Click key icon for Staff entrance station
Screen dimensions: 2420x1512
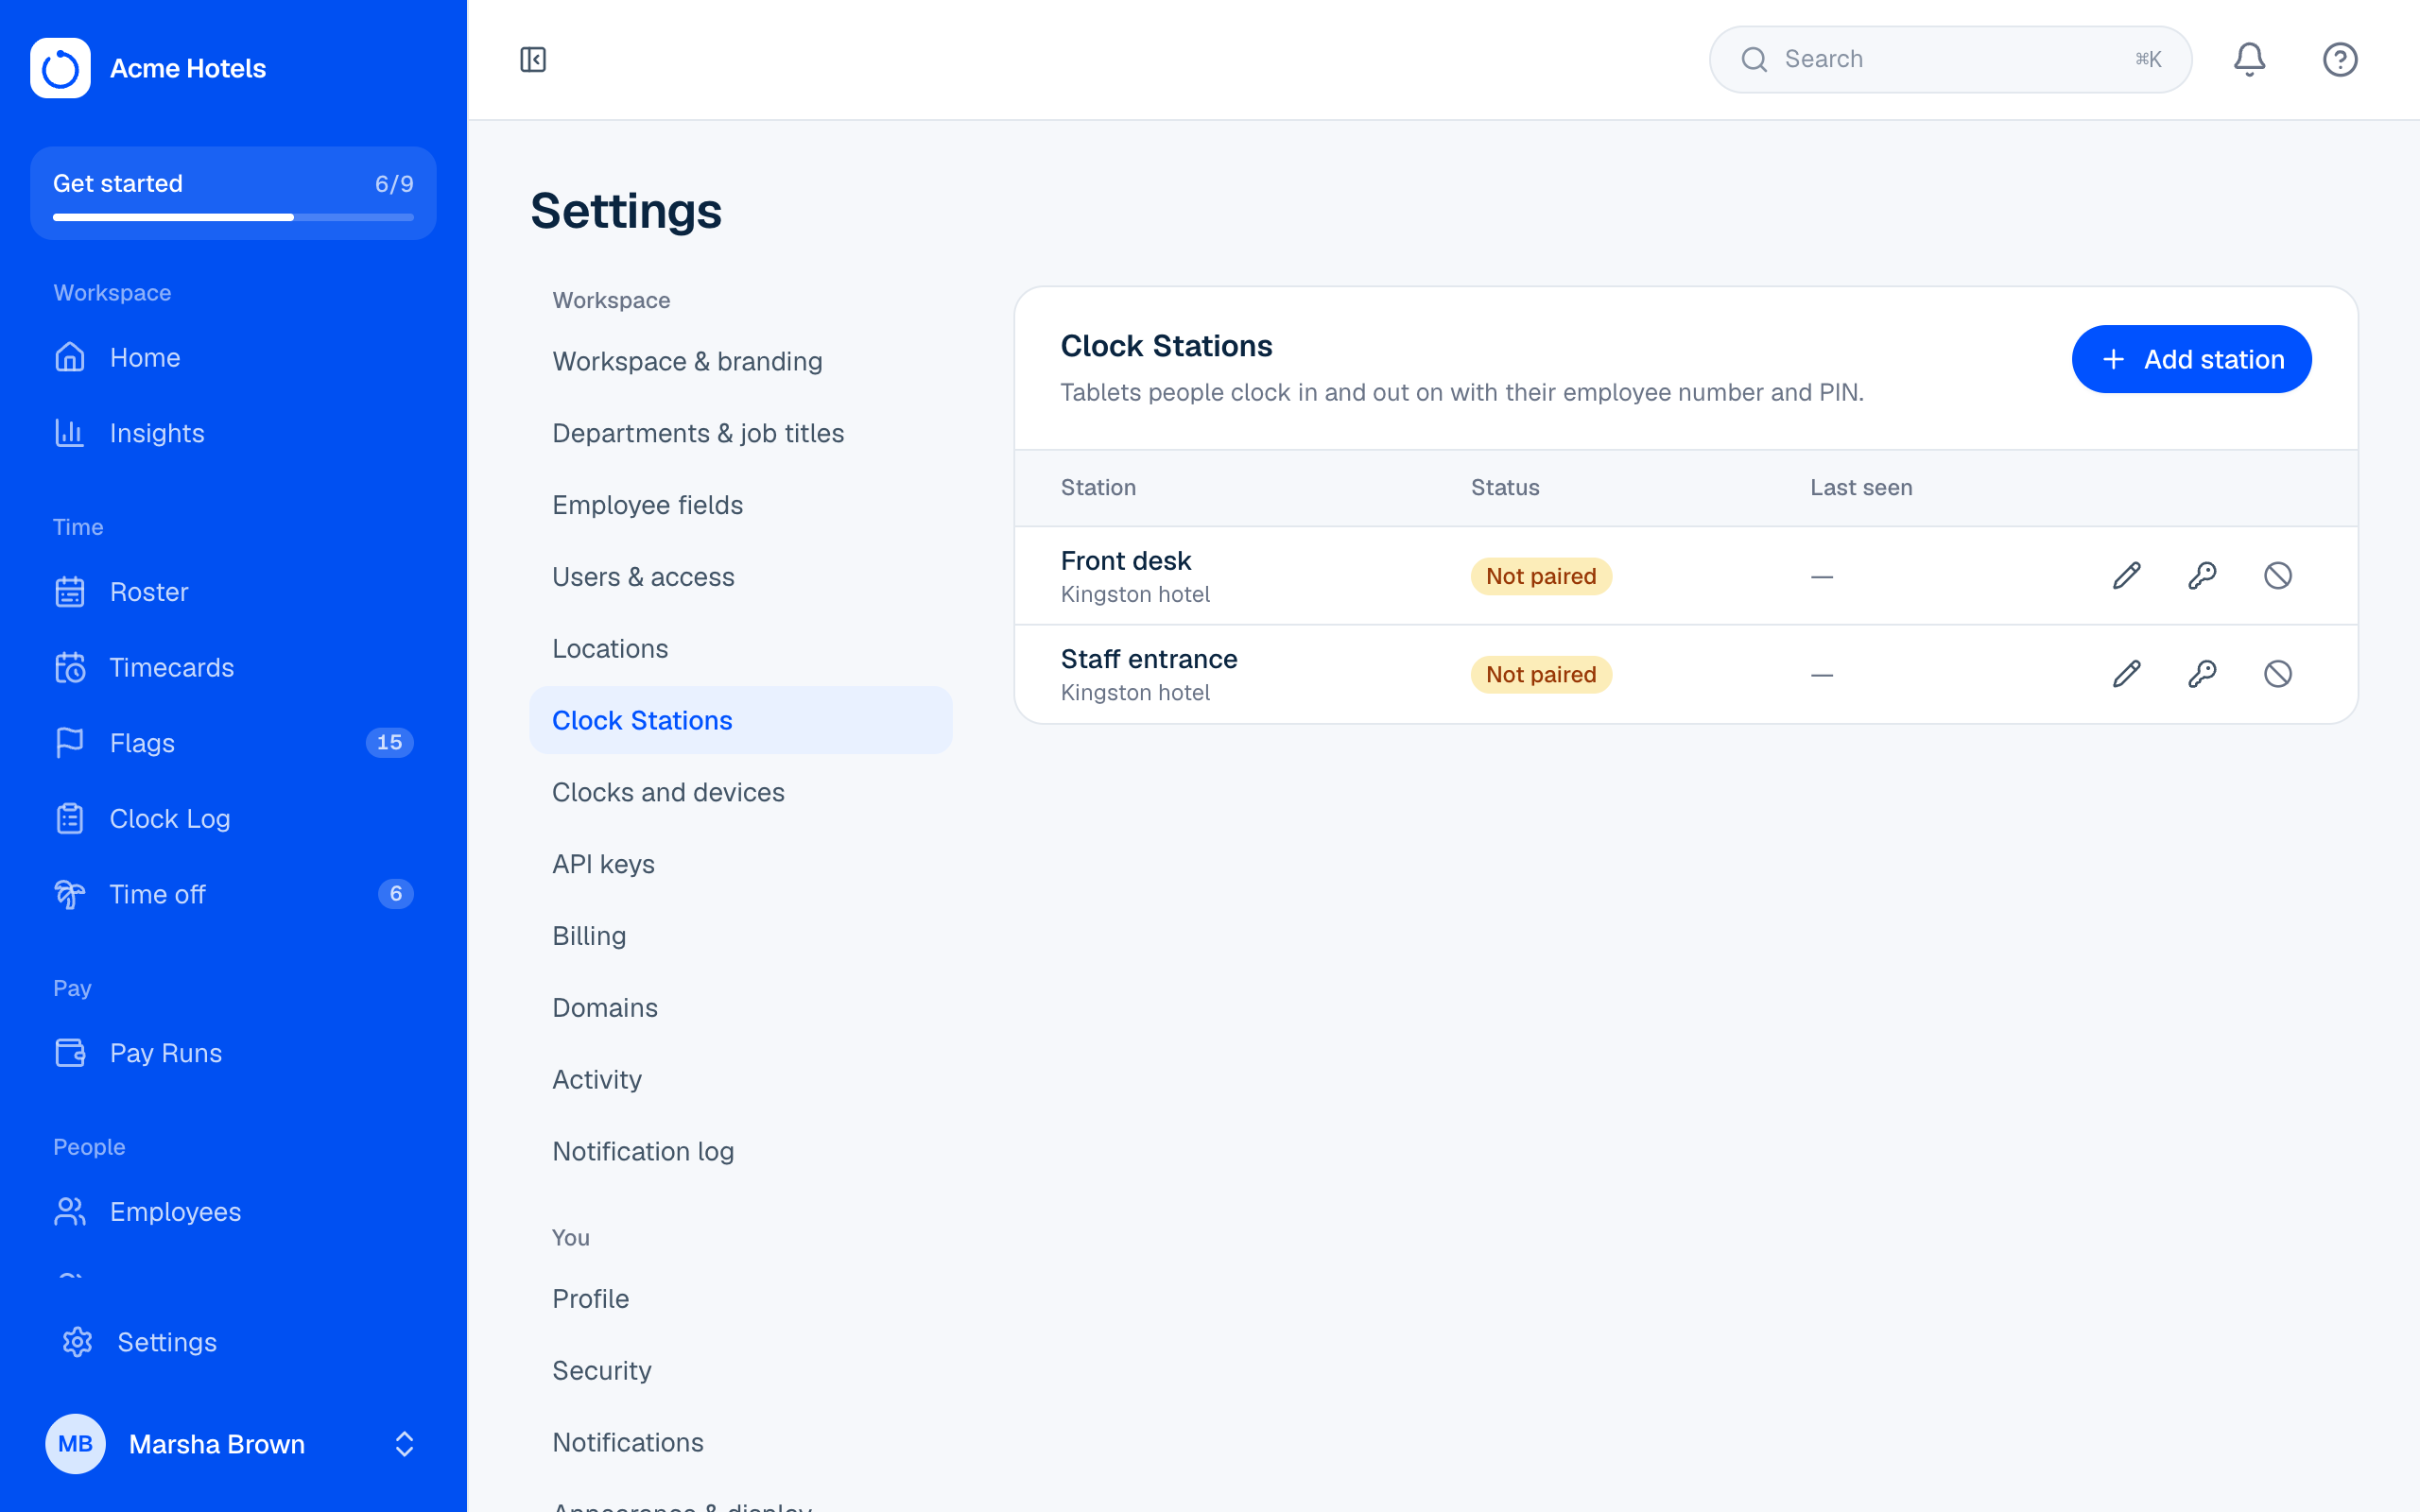[2202, 674]
